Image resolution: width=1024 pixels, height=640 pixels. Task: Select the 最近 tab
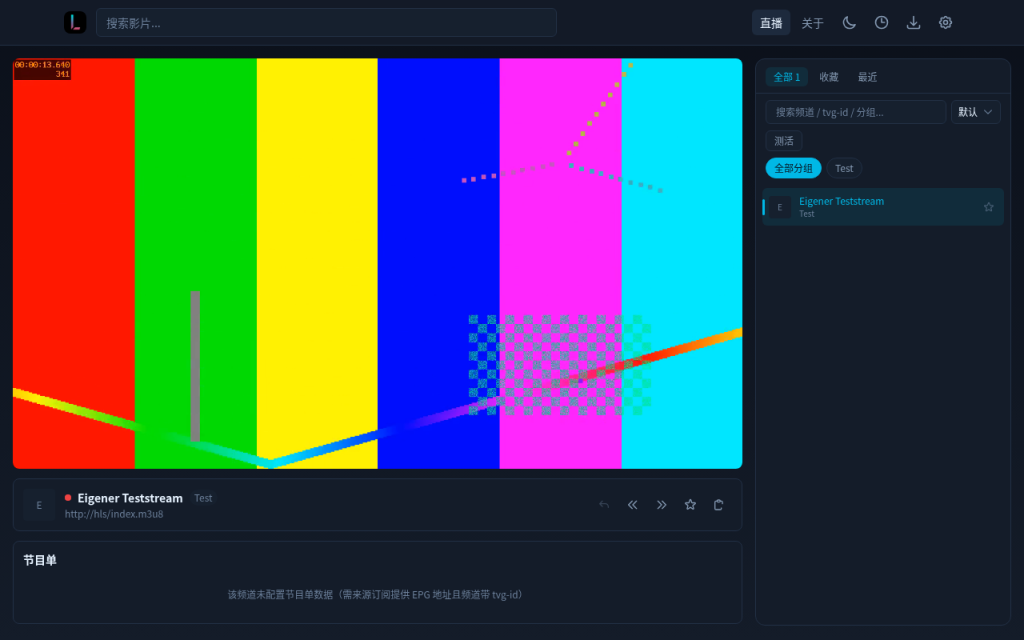[867, 77]
